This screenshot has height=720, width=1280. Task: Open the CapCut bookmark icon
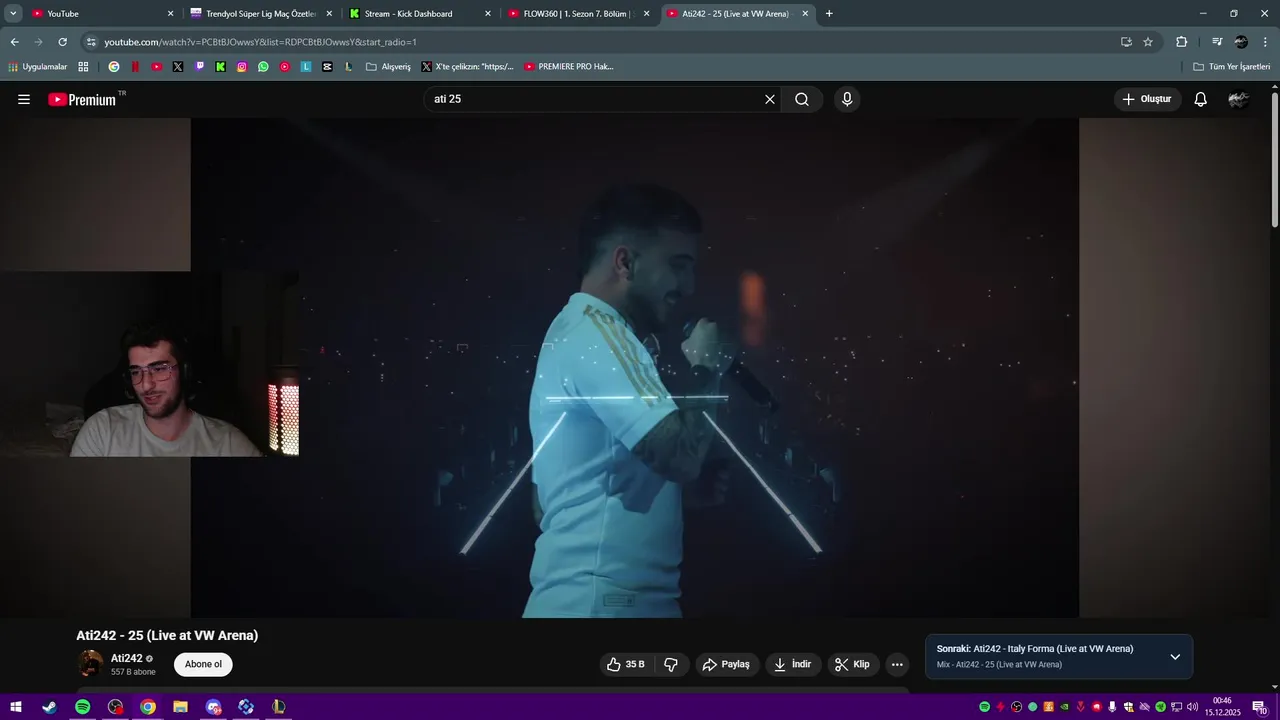pyautogui.click(x=327, y=67)
